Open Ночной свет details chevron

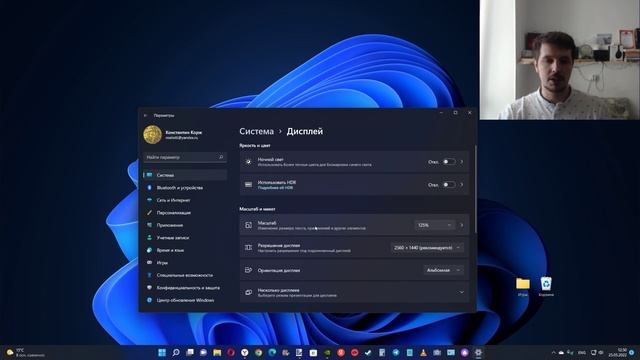(462, 162)
